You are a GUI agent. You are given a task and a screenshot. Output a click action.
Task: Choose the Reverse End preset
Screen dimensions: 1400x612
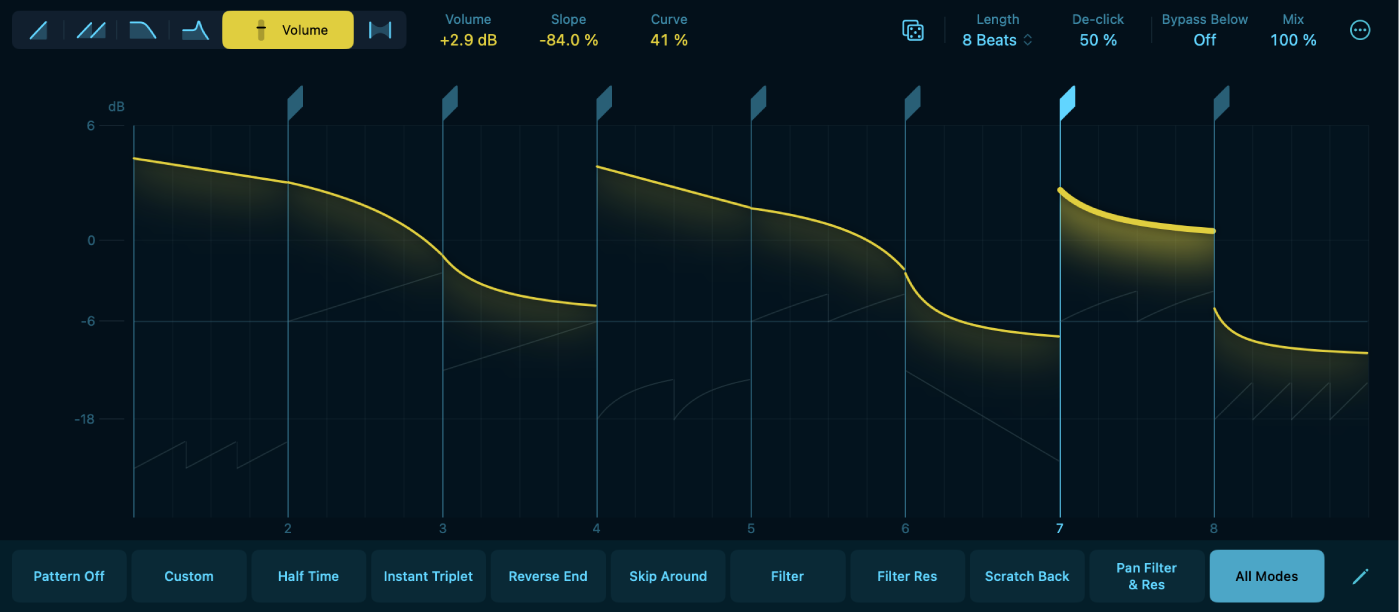(x=548, y=576)
